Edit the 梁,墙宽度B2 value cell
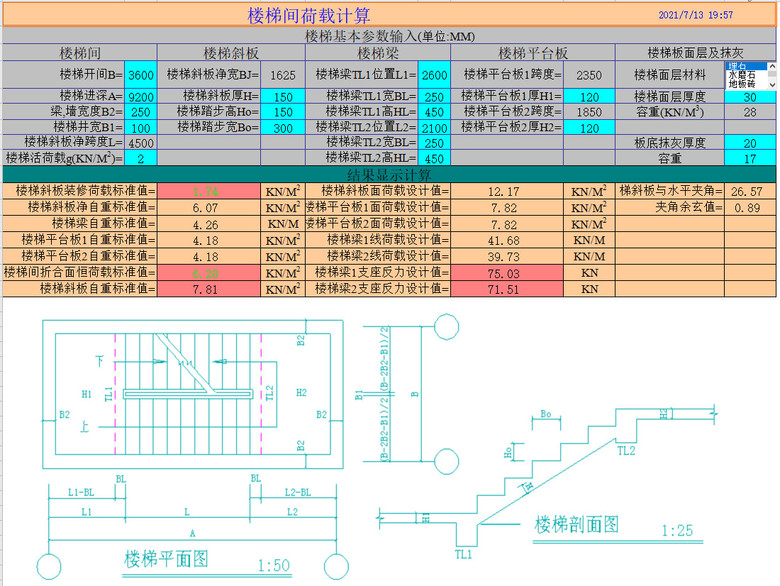The image size is (780, 586). (x=141, y=112)
